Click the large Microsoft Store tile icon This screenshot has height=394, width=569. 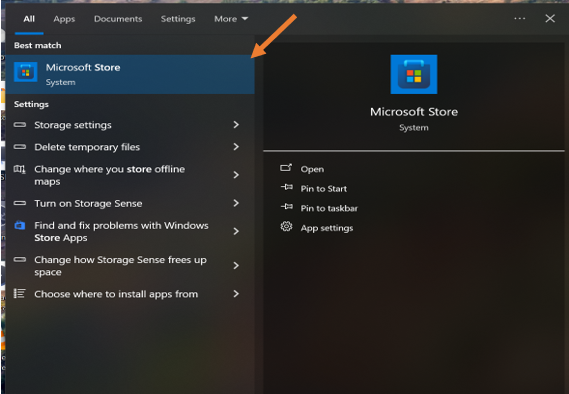(414, 74)
